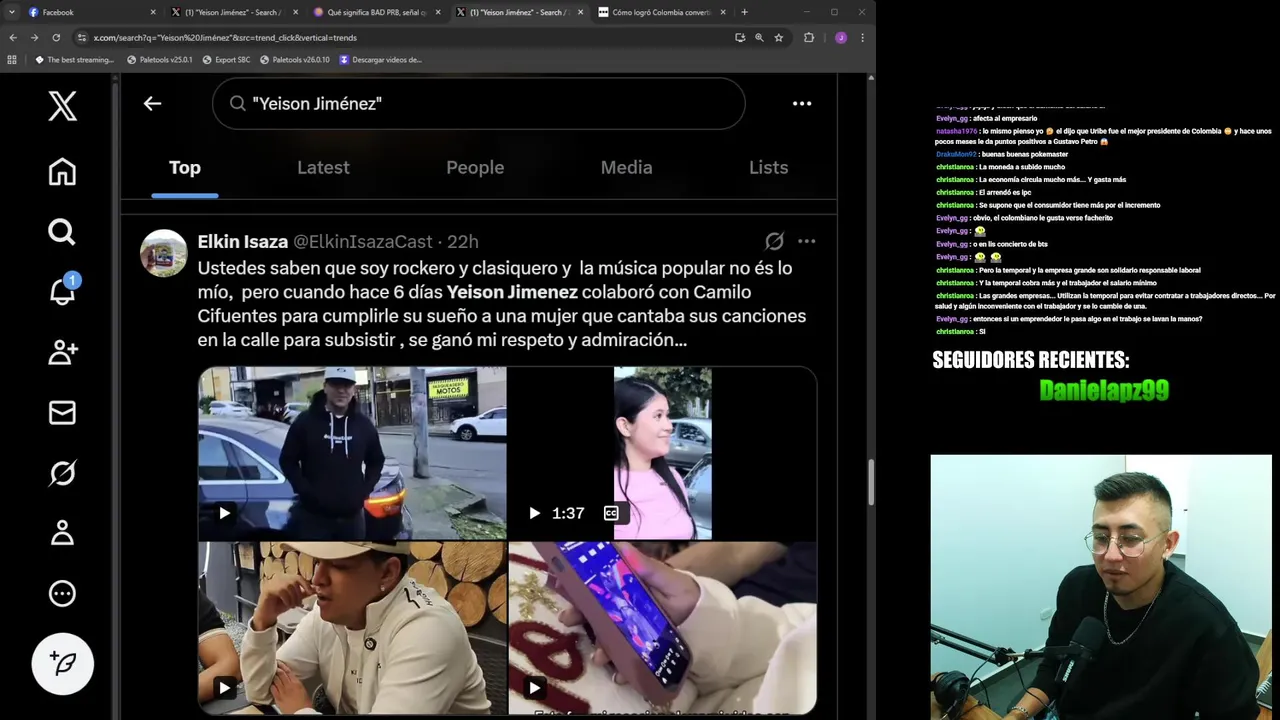Open search options three-dot menu
This screenshot has height=720, width=1280.
coord(802,103)
